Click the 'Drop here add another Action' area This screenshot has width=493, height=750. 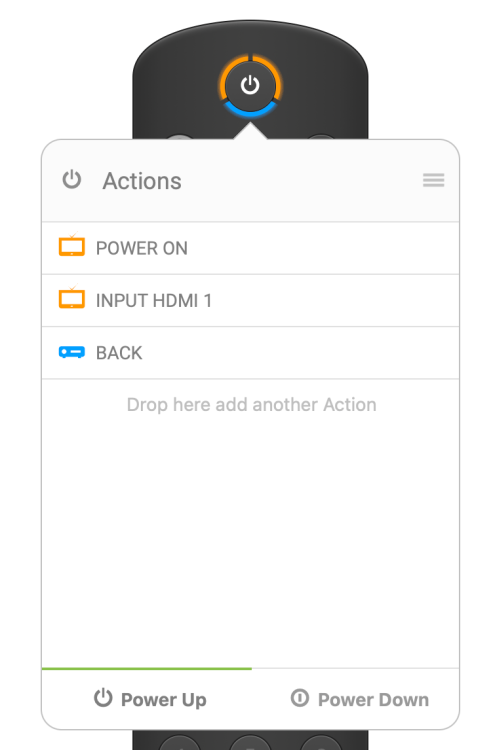click(x=251, y=405)
